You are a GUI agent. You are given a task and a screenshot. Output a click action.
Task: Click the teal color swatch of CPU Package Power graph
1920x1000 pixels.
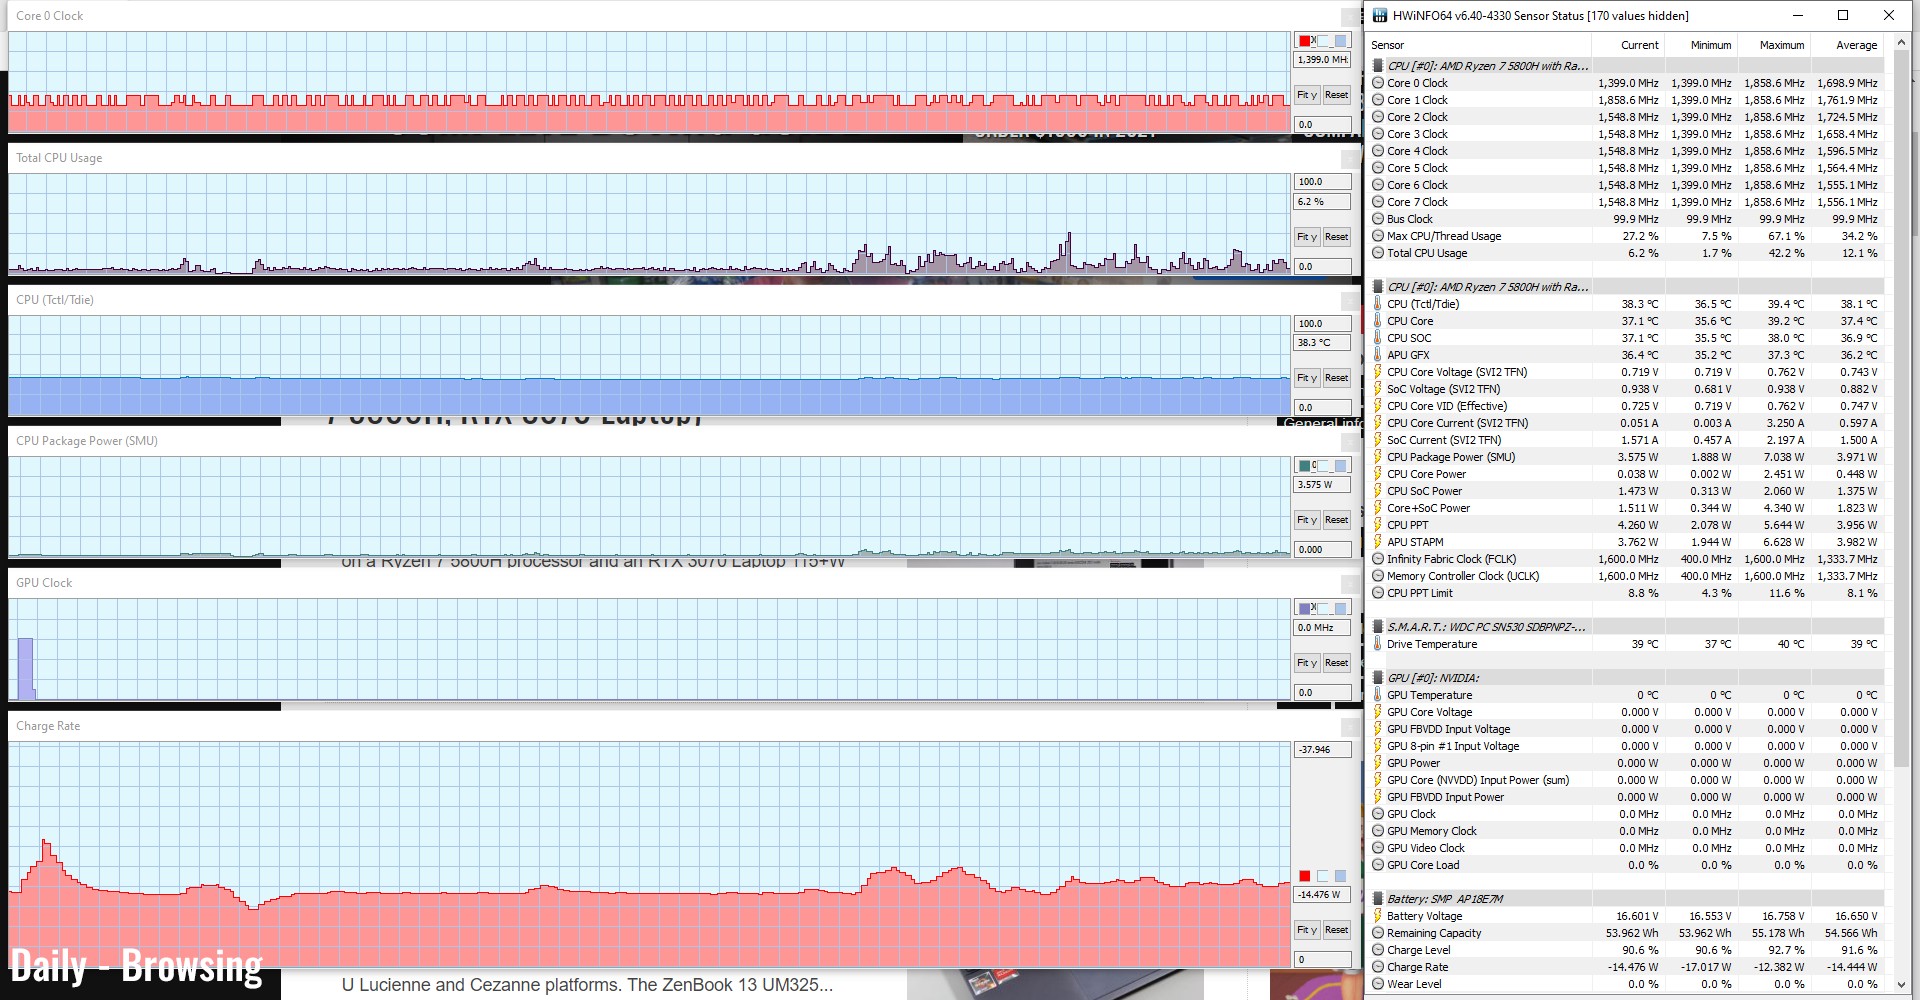pos(1304,466)
